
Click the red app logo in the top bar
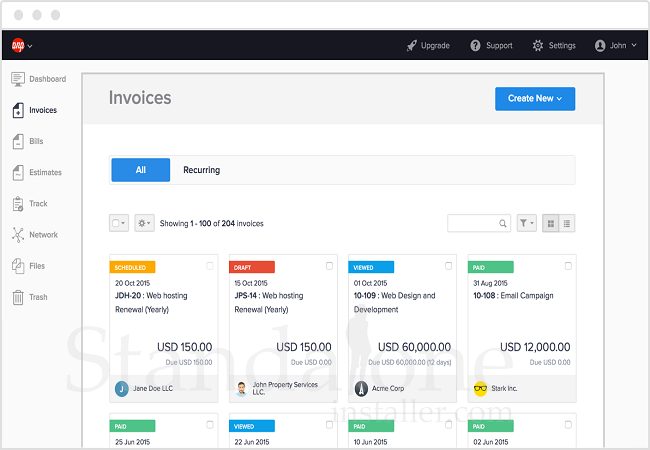click(x=18, y=45)
